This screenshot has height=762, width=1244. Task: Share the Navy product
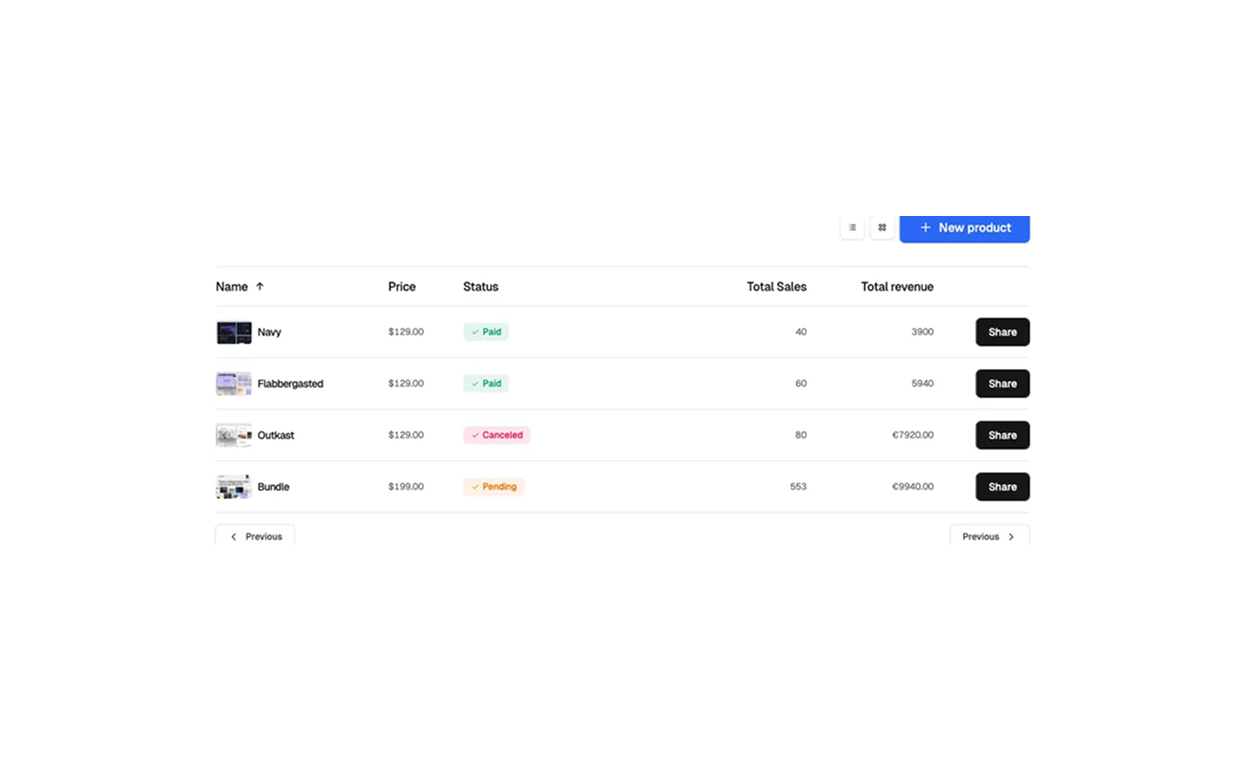click(x=1003, y=332)
